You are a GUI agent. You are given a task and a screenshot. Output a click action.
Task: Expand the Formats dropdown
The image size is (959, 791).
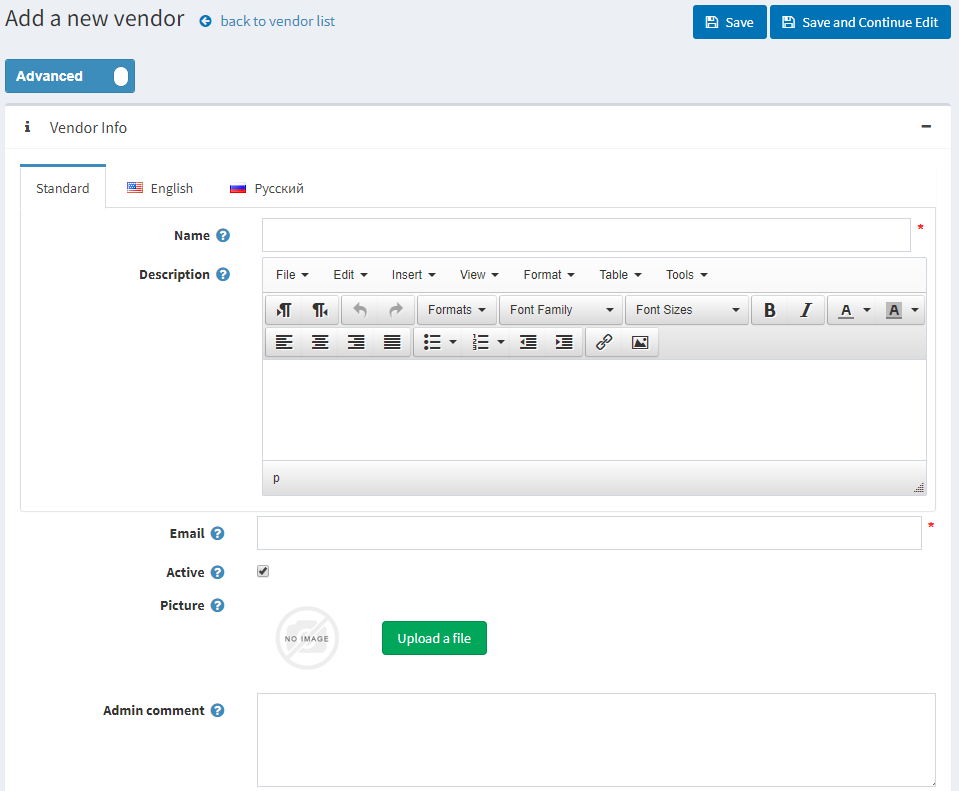457,310
